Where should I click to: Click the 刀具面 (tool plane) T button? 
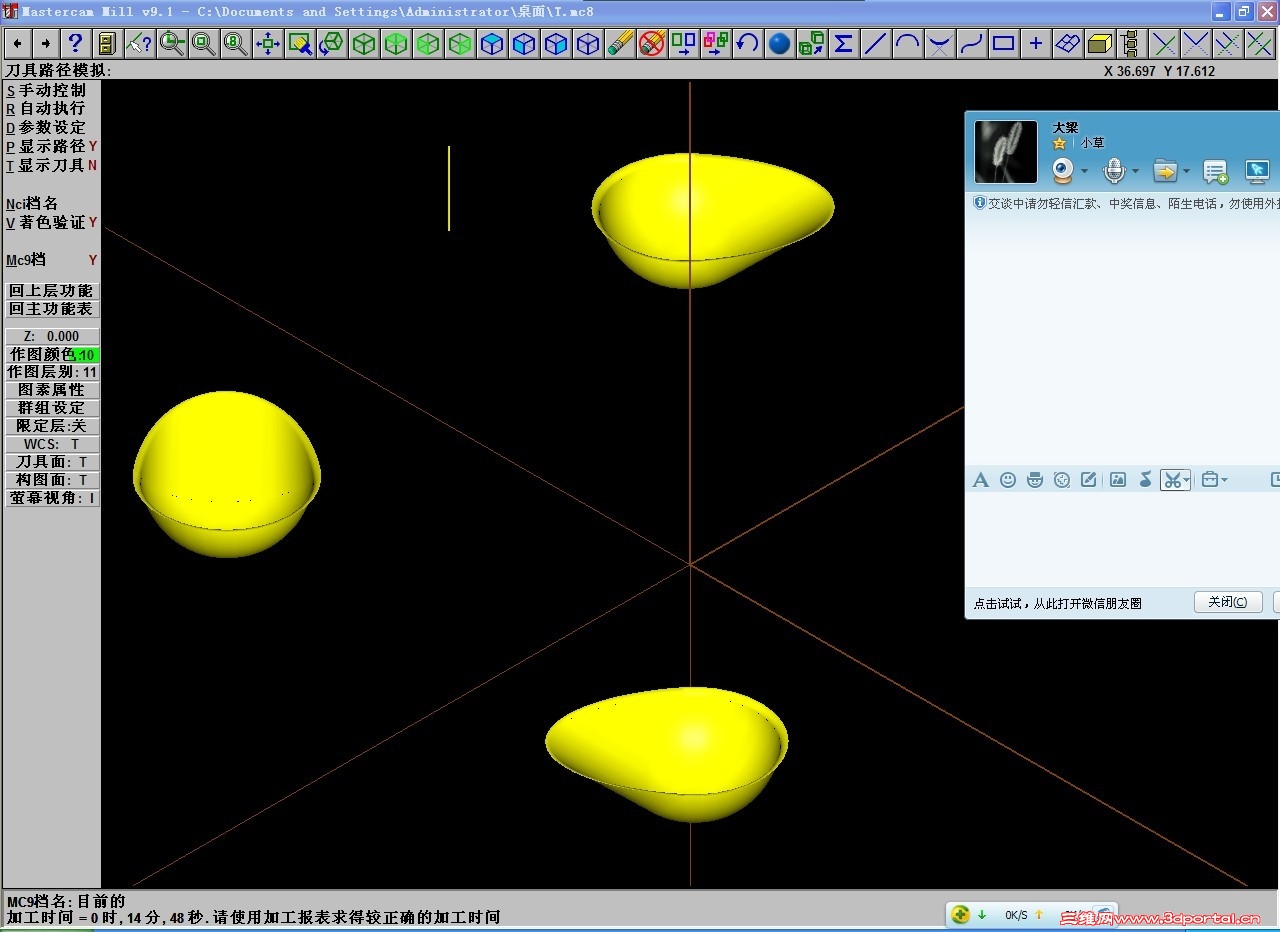[x=52, y=462]
